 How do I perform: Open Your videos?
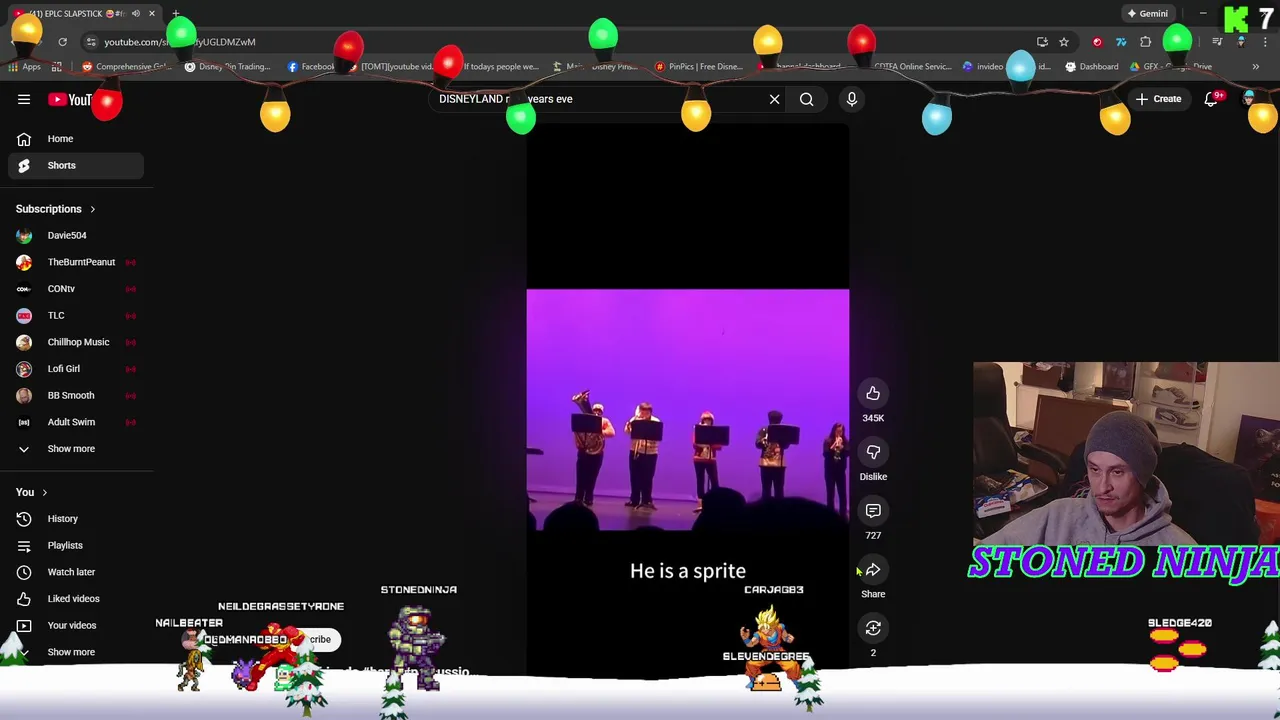pos(75,625)
